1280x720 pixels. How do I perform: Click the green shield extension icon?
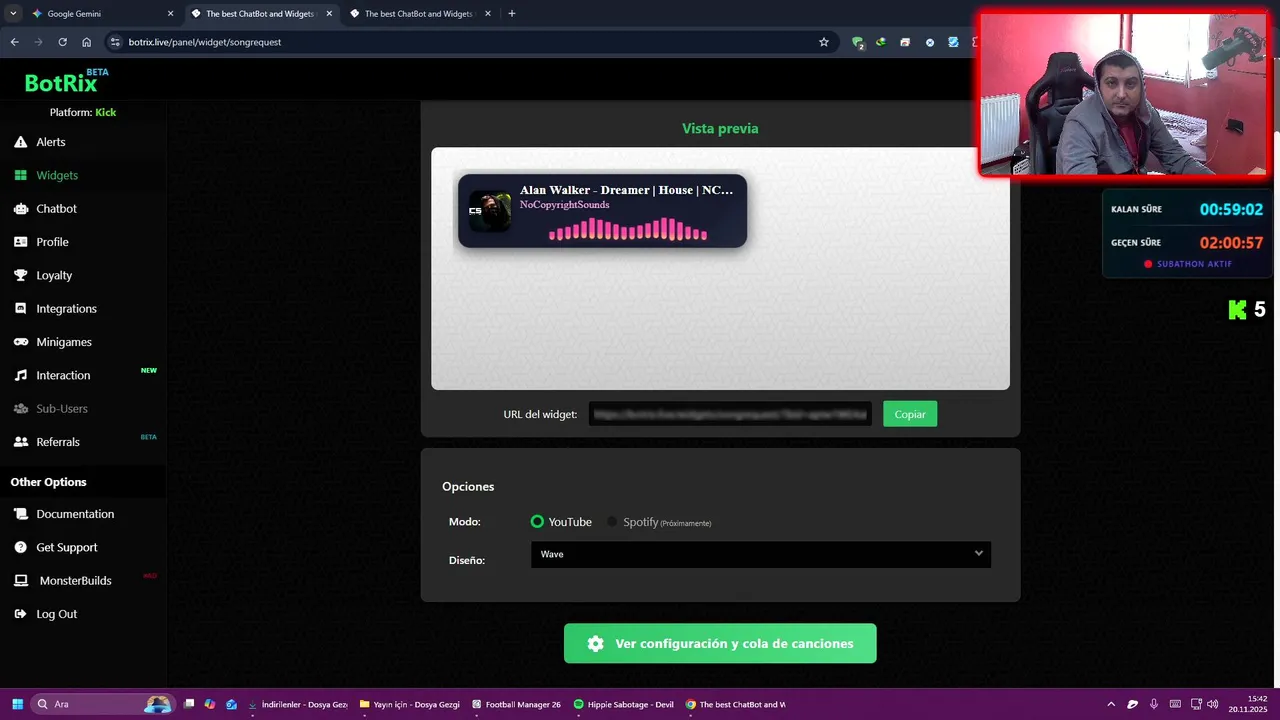pyautogui.click(x=858, y=42)
